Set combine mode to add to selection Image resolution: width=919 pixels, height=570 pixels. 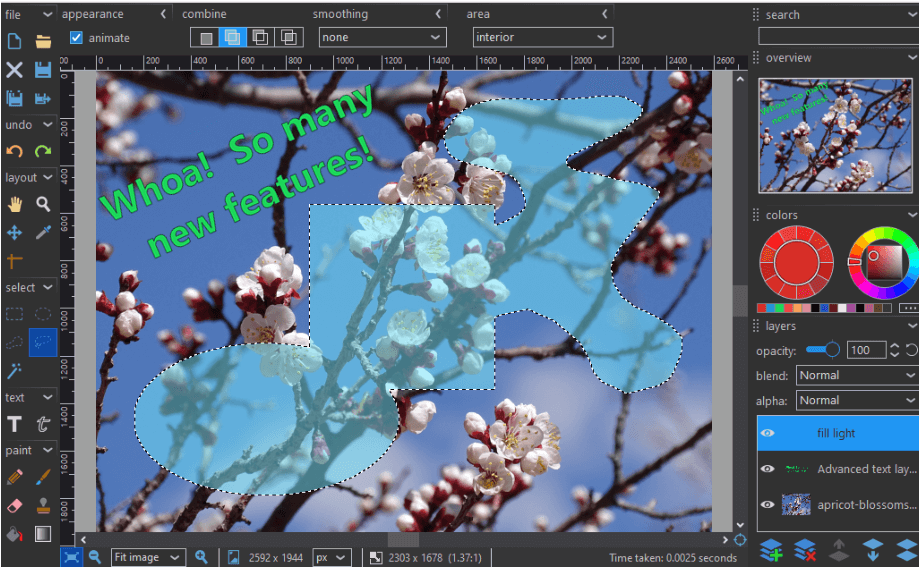tap(232, 37)
